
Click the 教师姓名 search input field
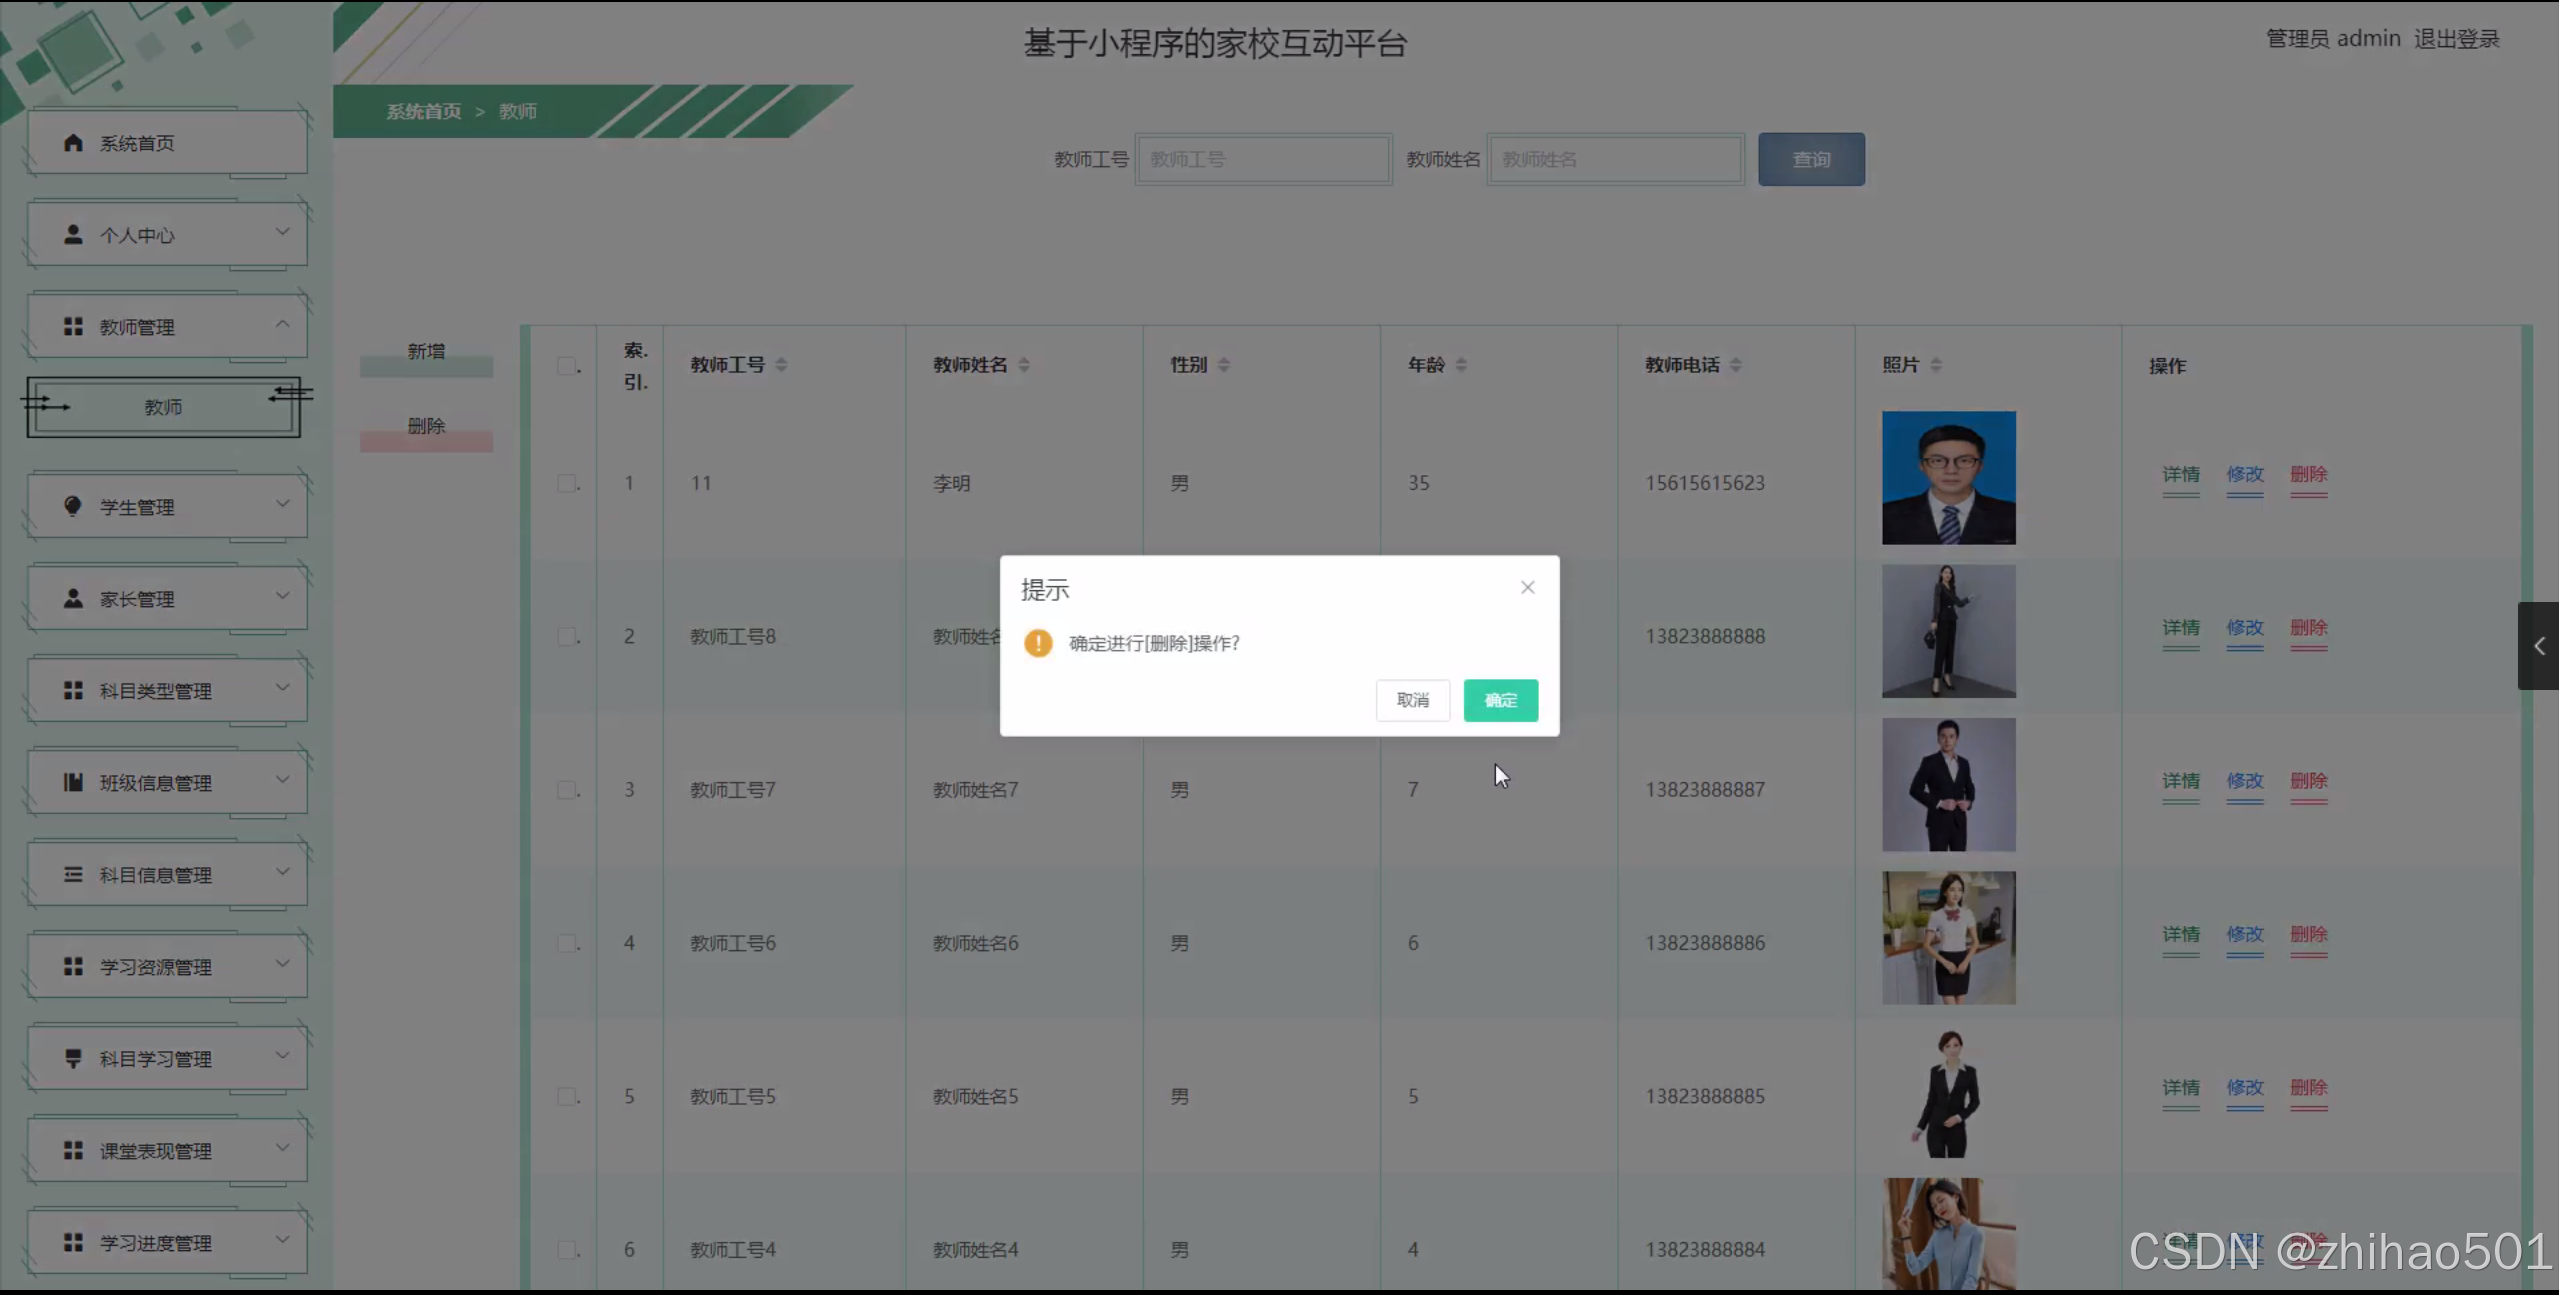pyautogui.click(x=1615, y=160)
